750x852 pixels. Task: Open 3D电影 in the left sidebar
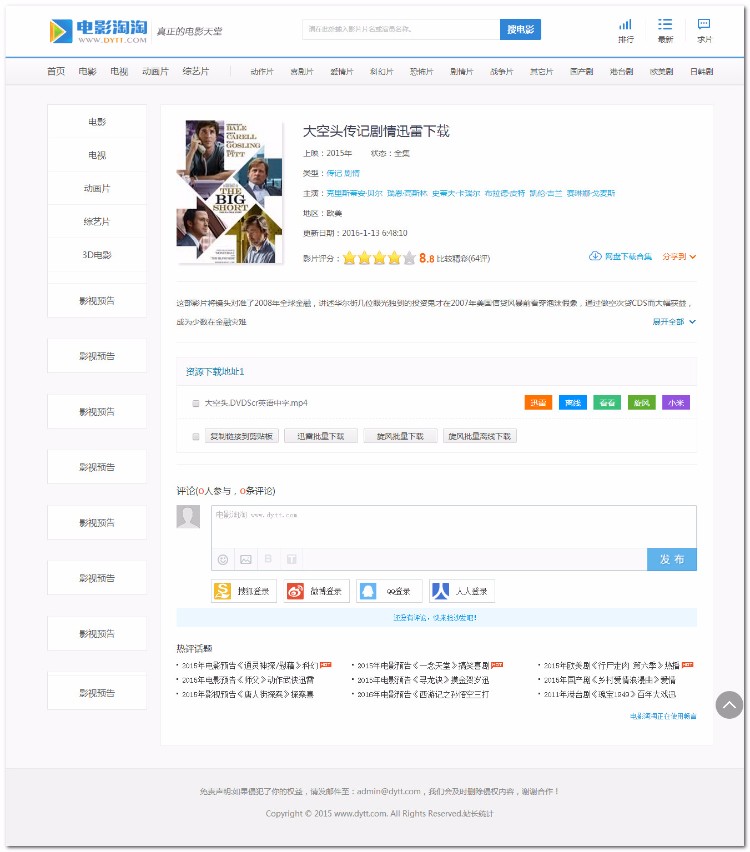click(x=97, y=255)
